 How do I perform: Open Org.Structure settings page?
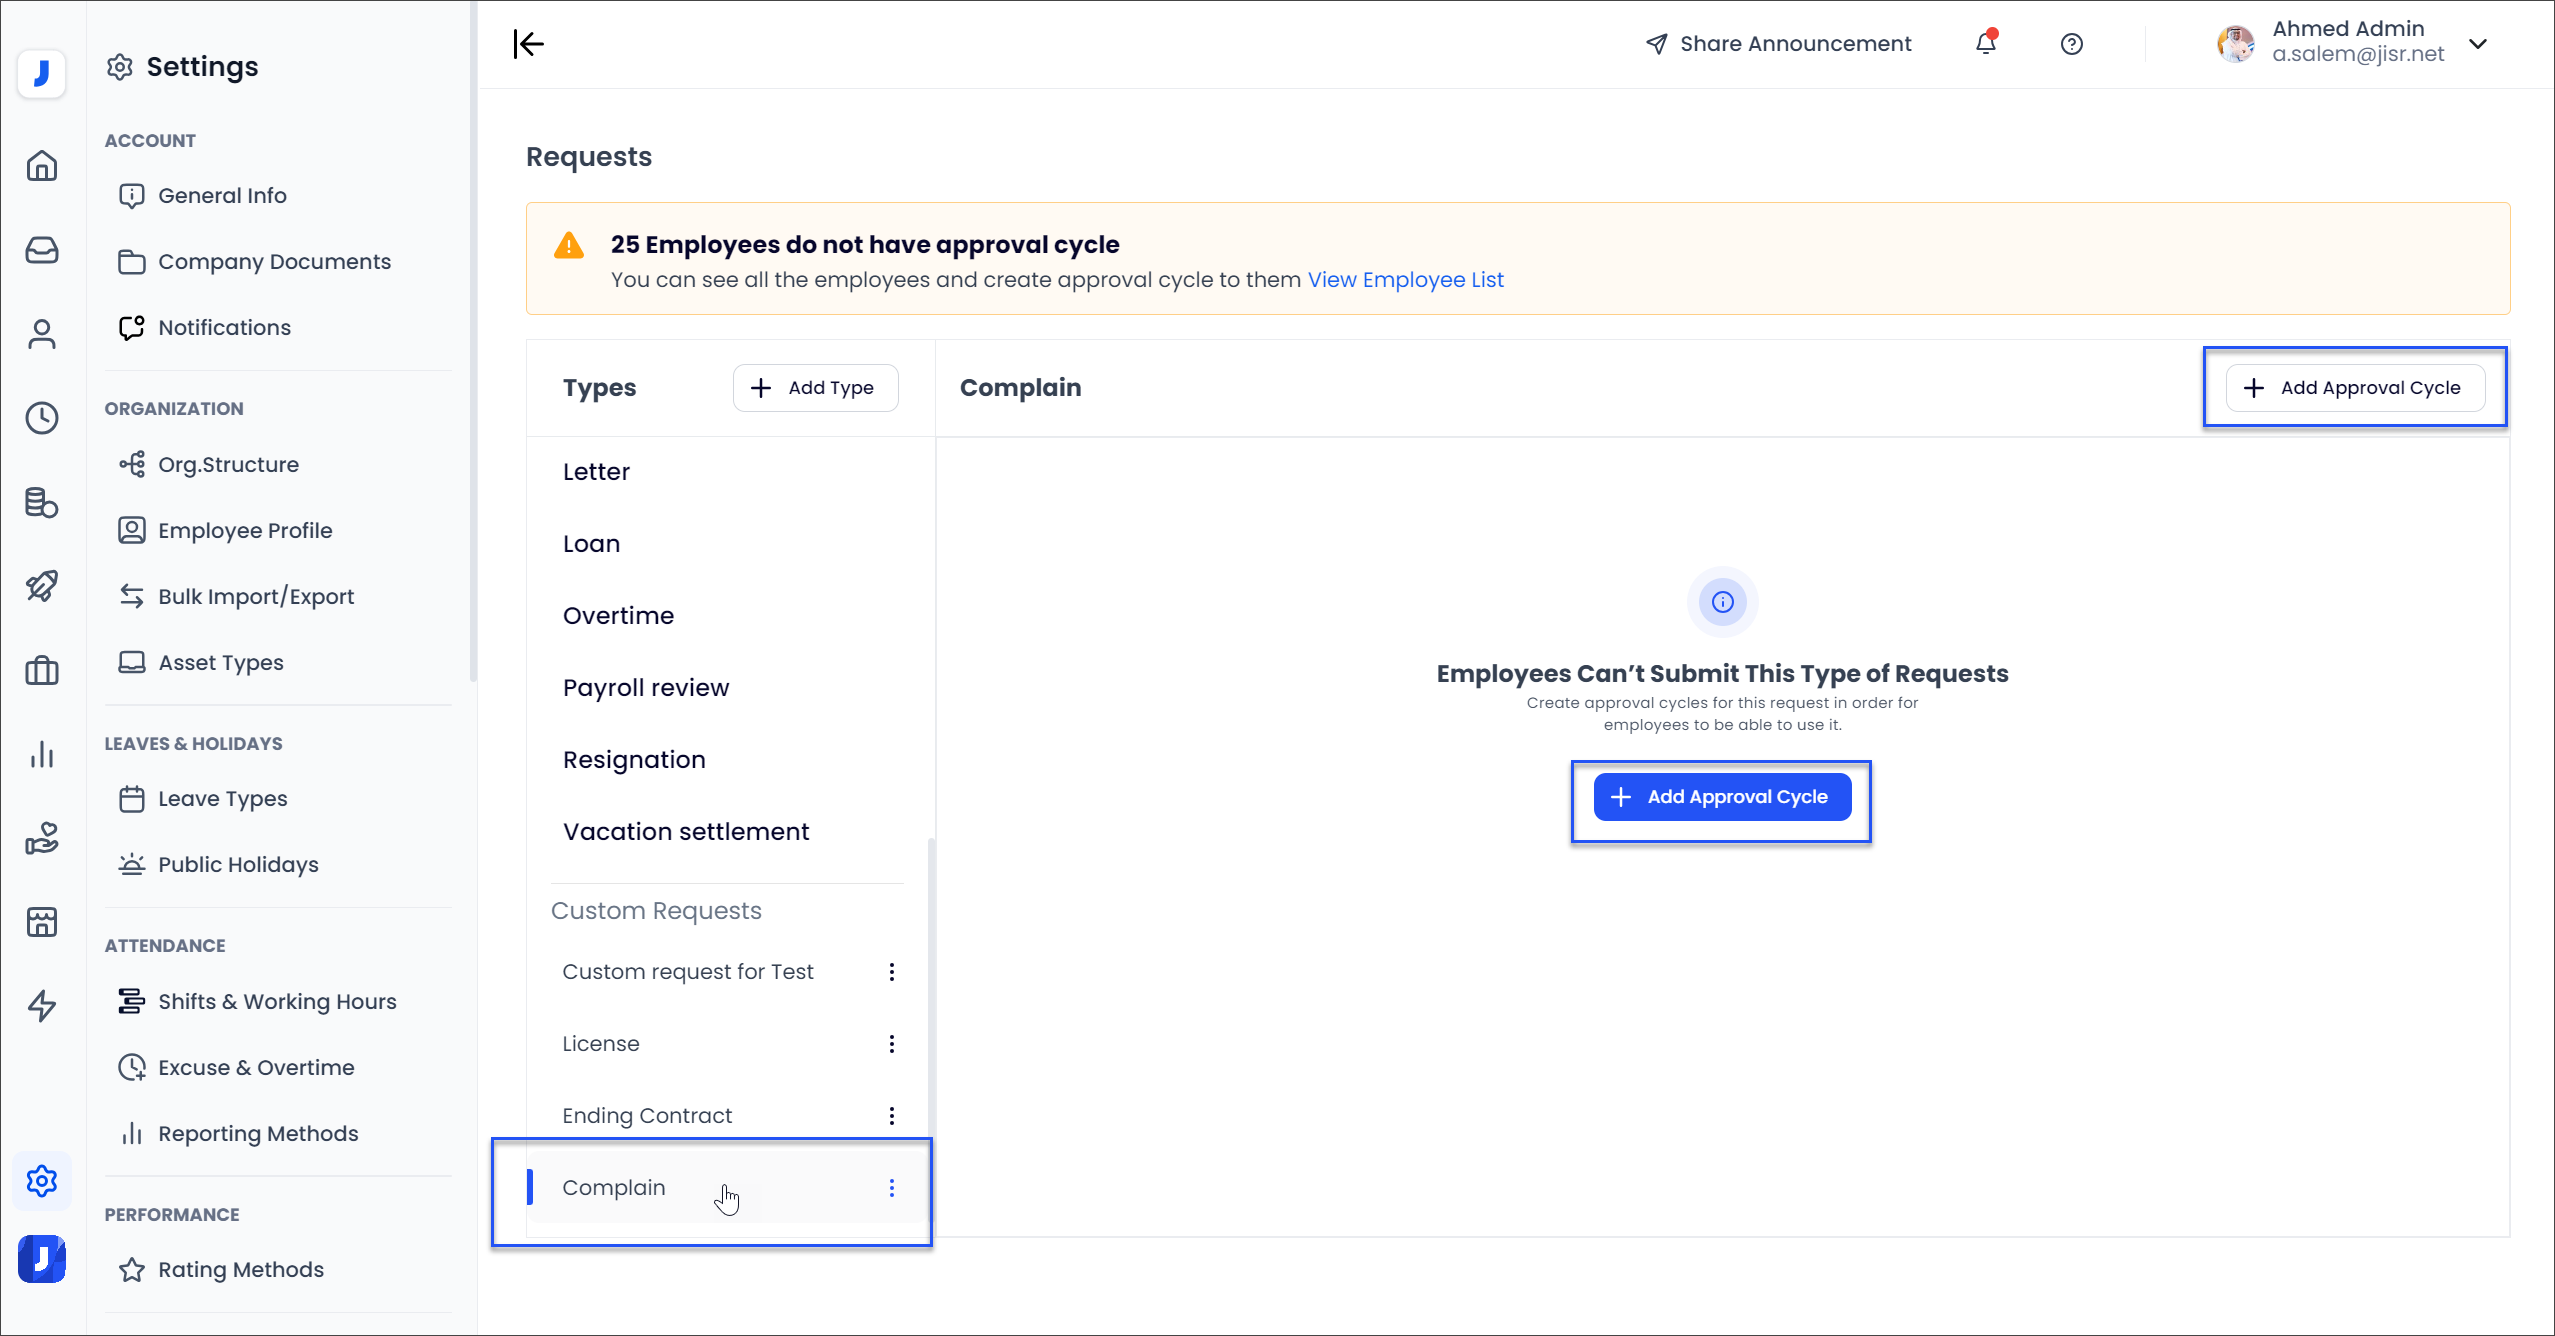pyautogui.click(x=228, y=465)
